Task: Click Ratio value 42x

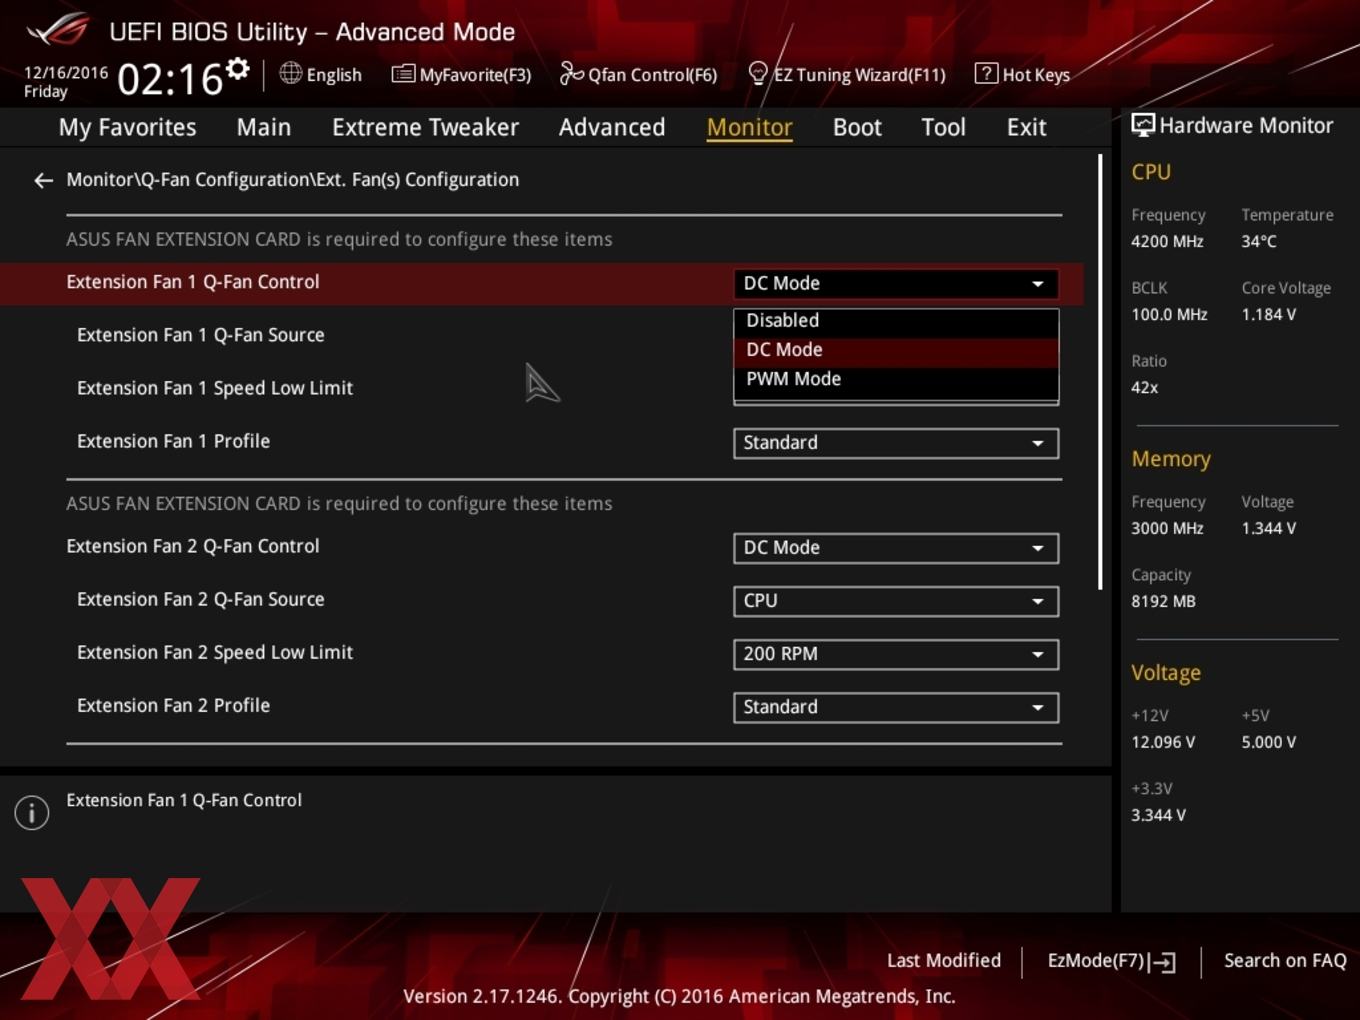Action: (1145, 388)
